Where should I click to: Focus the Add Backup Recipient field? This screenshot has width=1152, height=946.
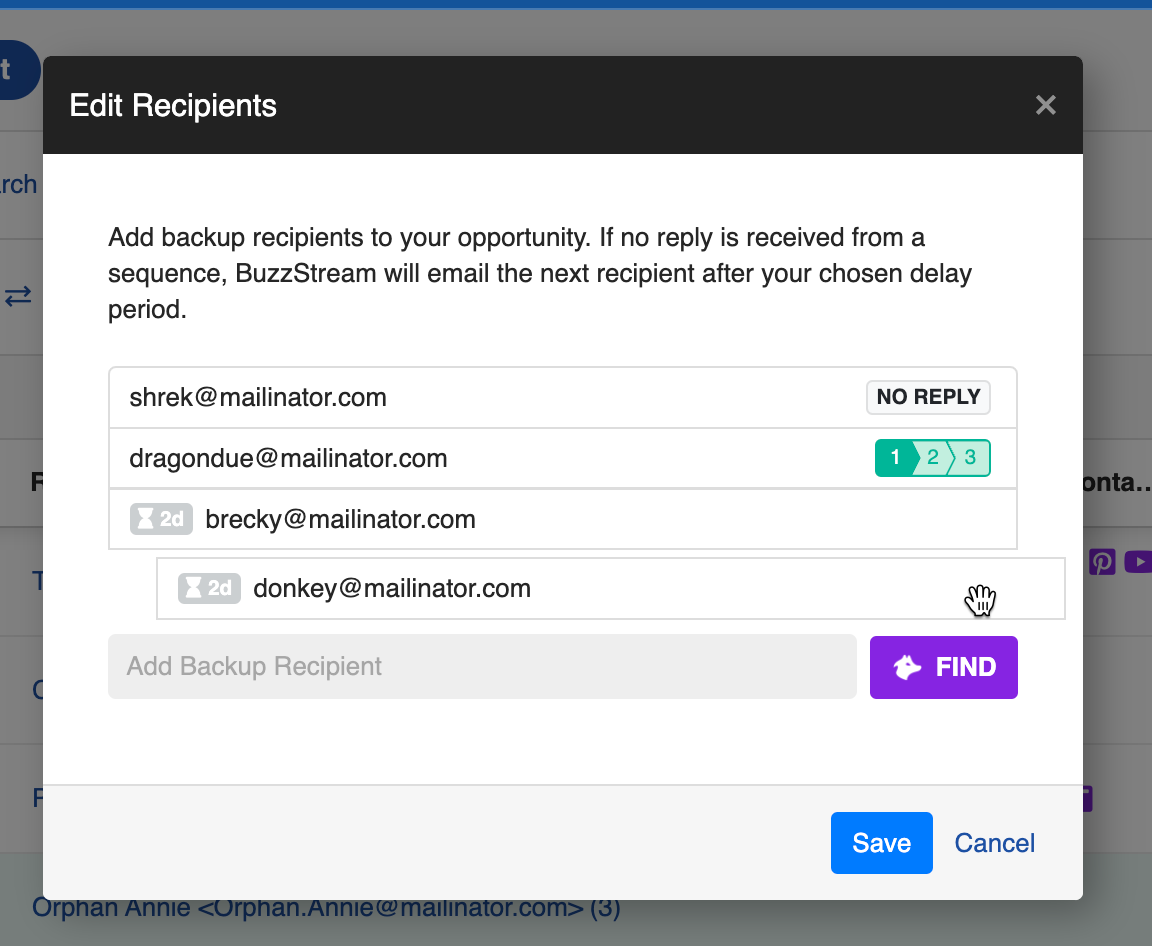(x=481, y=667)
